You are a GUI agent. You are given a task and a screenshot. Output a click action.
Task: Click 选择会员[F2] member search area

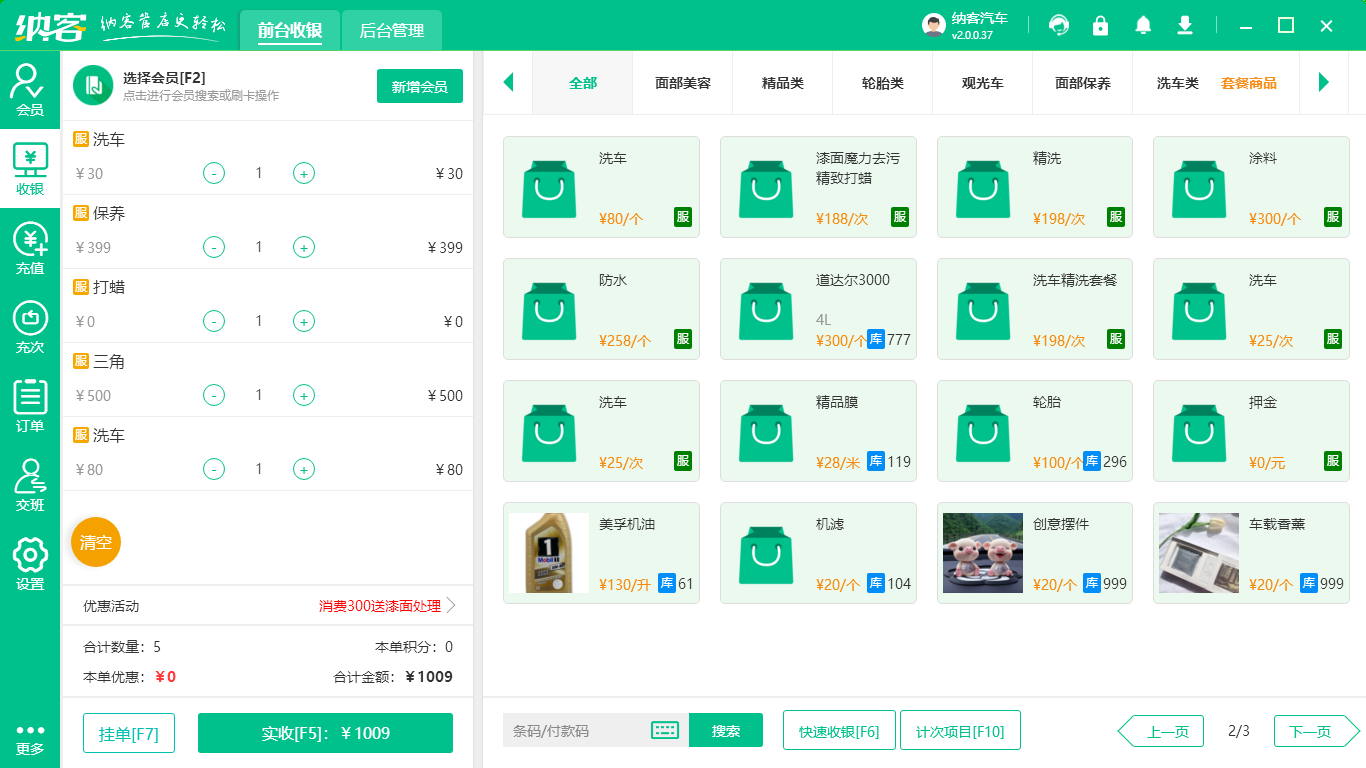[200, 86]
